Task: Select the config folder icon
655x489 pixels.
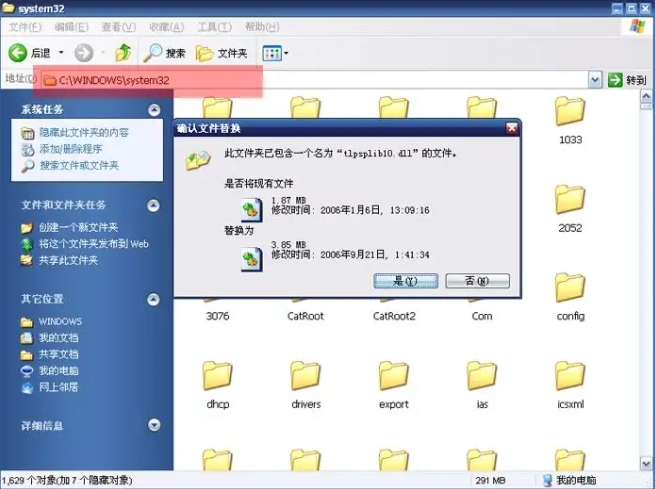Action: pyautogui.click(x=570, y=288)
